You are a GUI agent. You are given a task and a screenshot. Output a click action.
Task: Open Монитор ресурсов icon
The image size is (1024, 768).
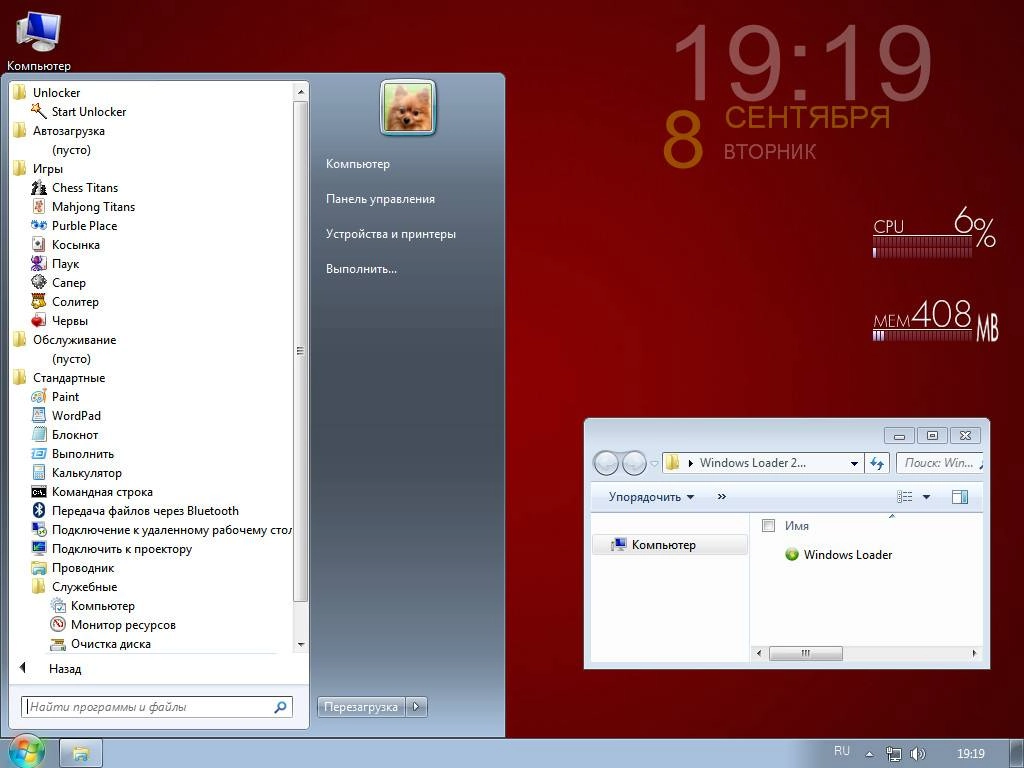pyautogui.click(x=58, y=625)
